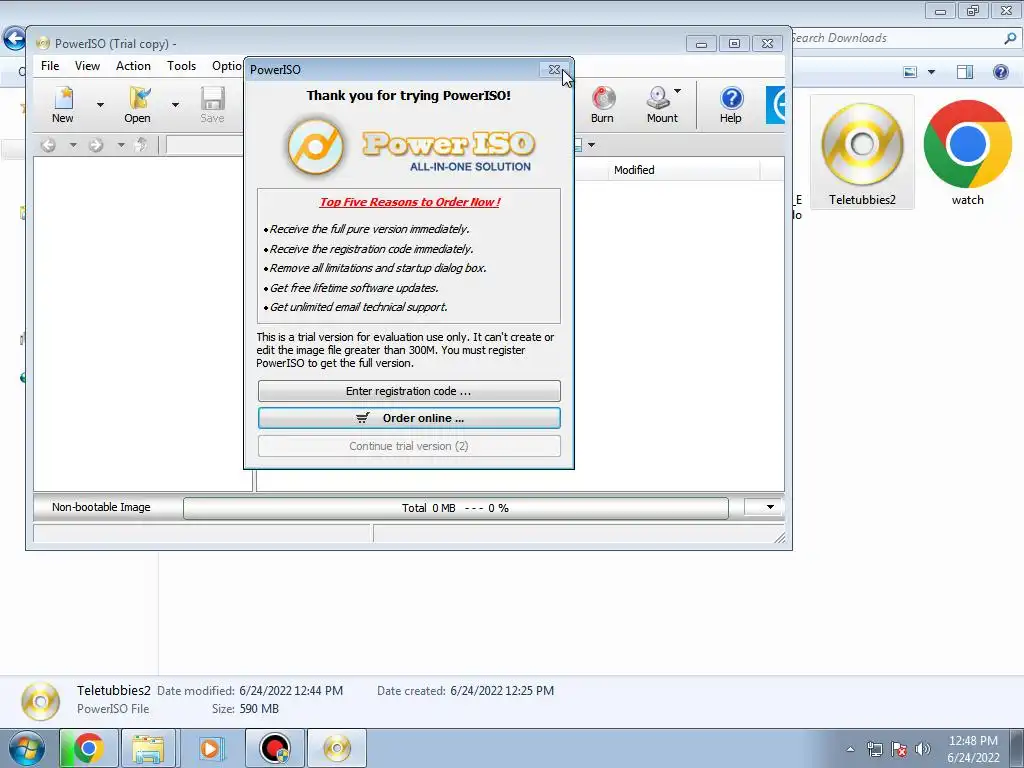Click the Save toolbar icon
The height and width of the screenshot is (768, 1024).
click(x=212, y=104)
